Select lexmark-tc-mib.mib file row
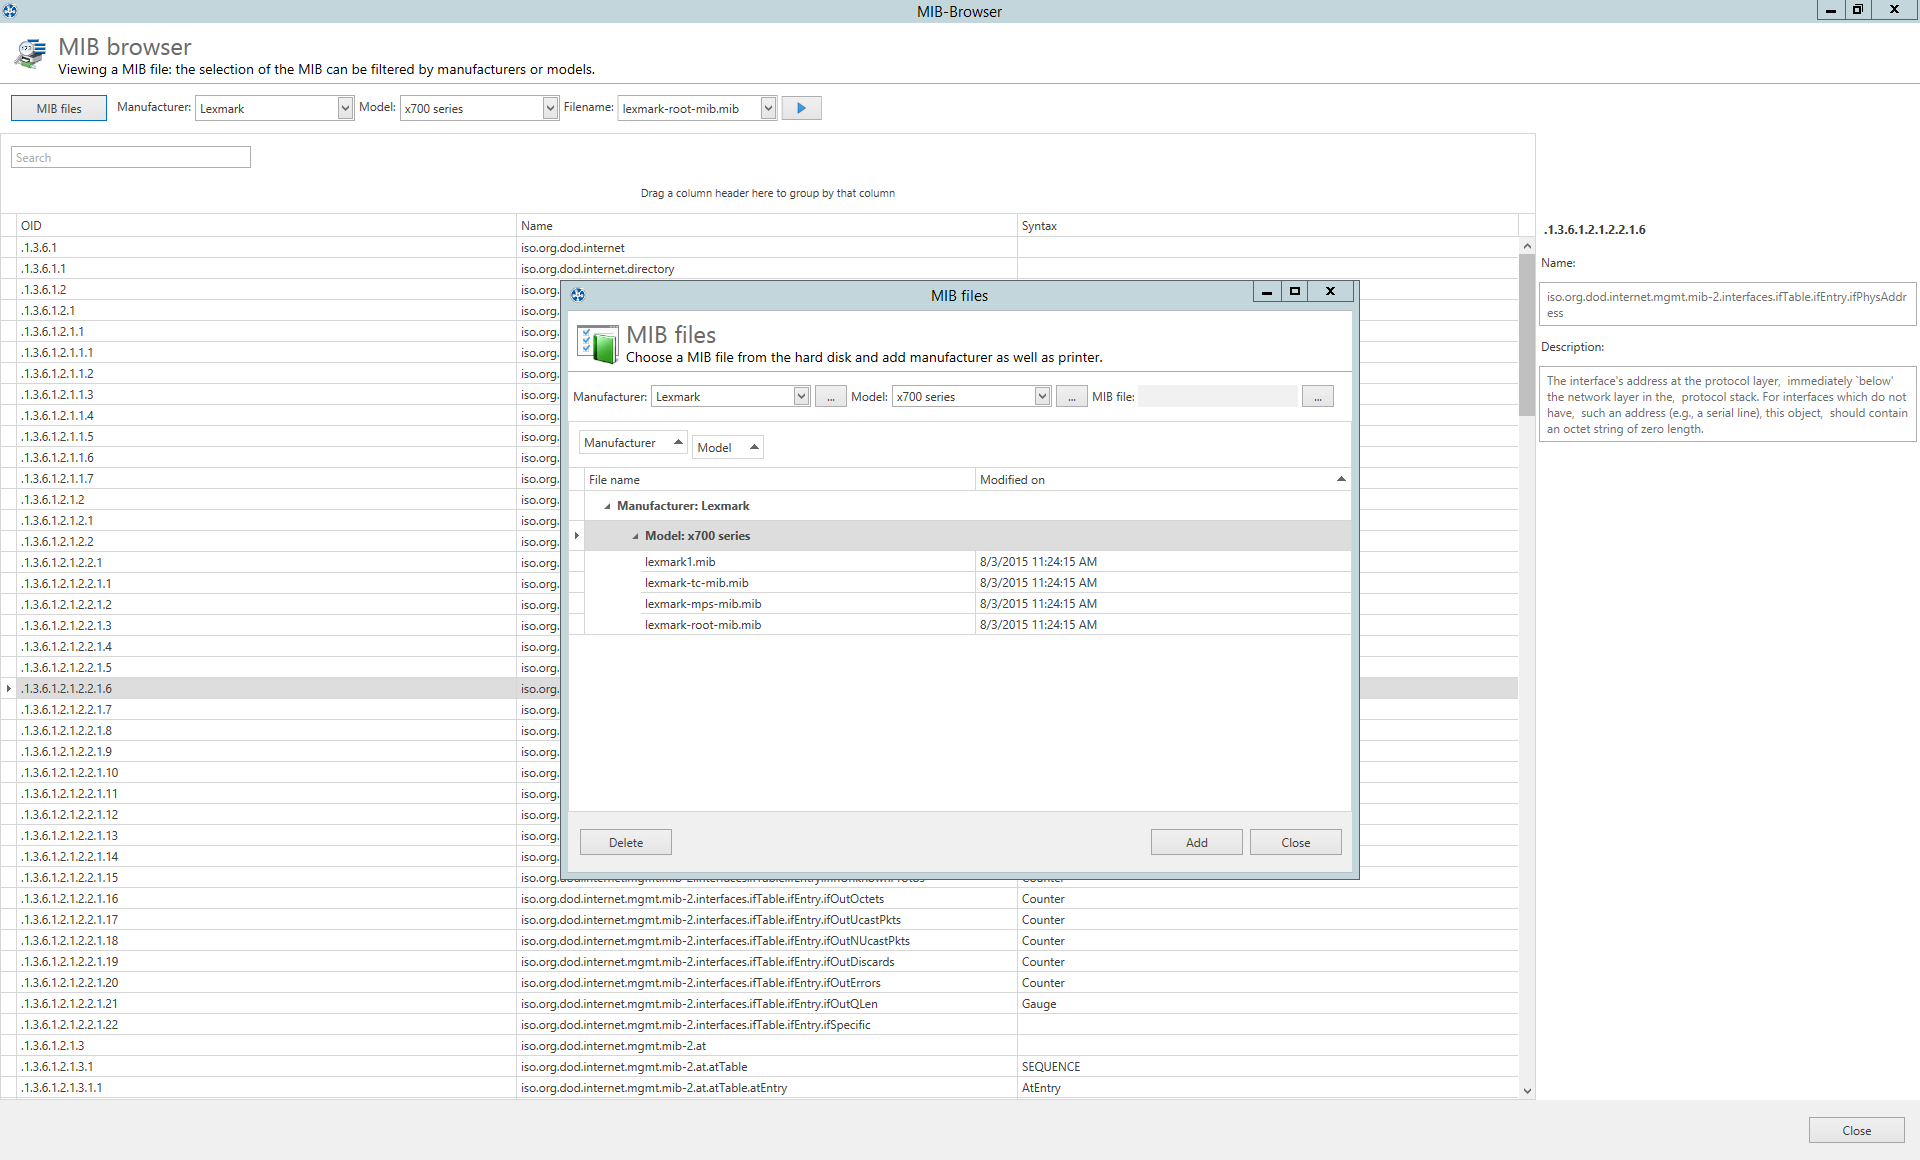Image resolution: width=1920 pixels, height=1160 pixels. (x=697, y=583)
